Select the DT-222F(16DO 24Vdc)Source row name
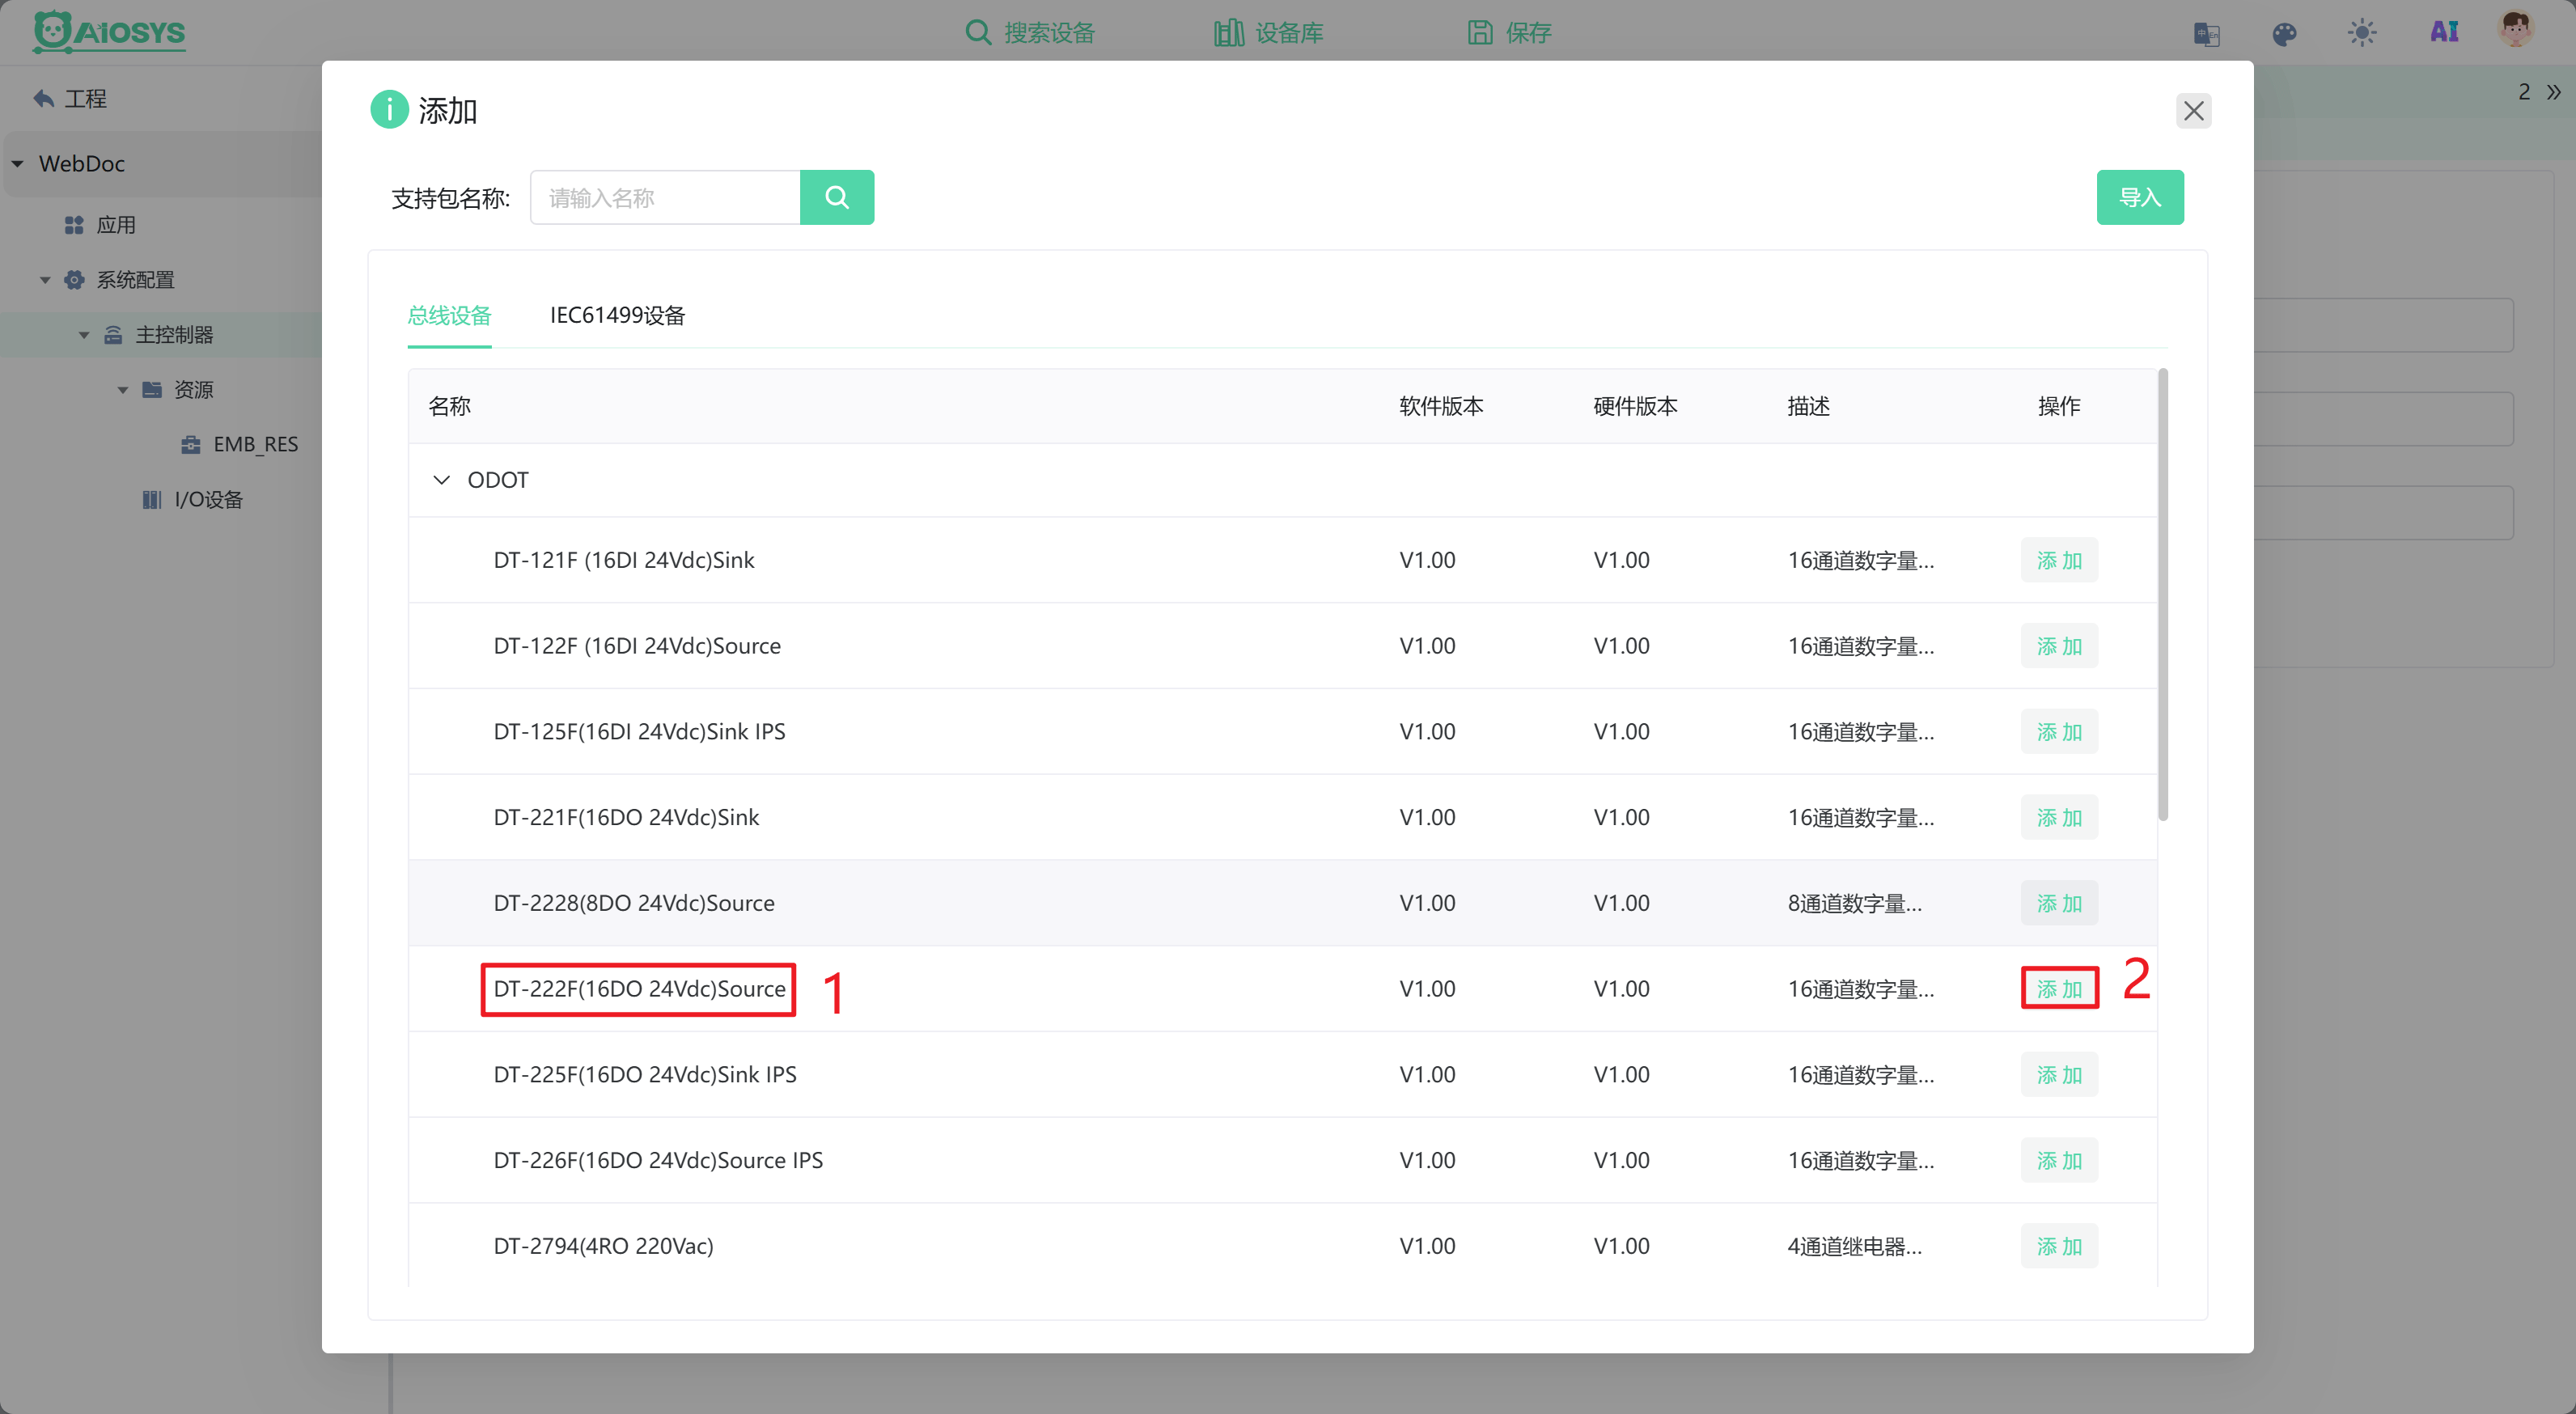The height and width of the screenshot is (1414, 2576). pyautogui.click(x=639, y=989)
